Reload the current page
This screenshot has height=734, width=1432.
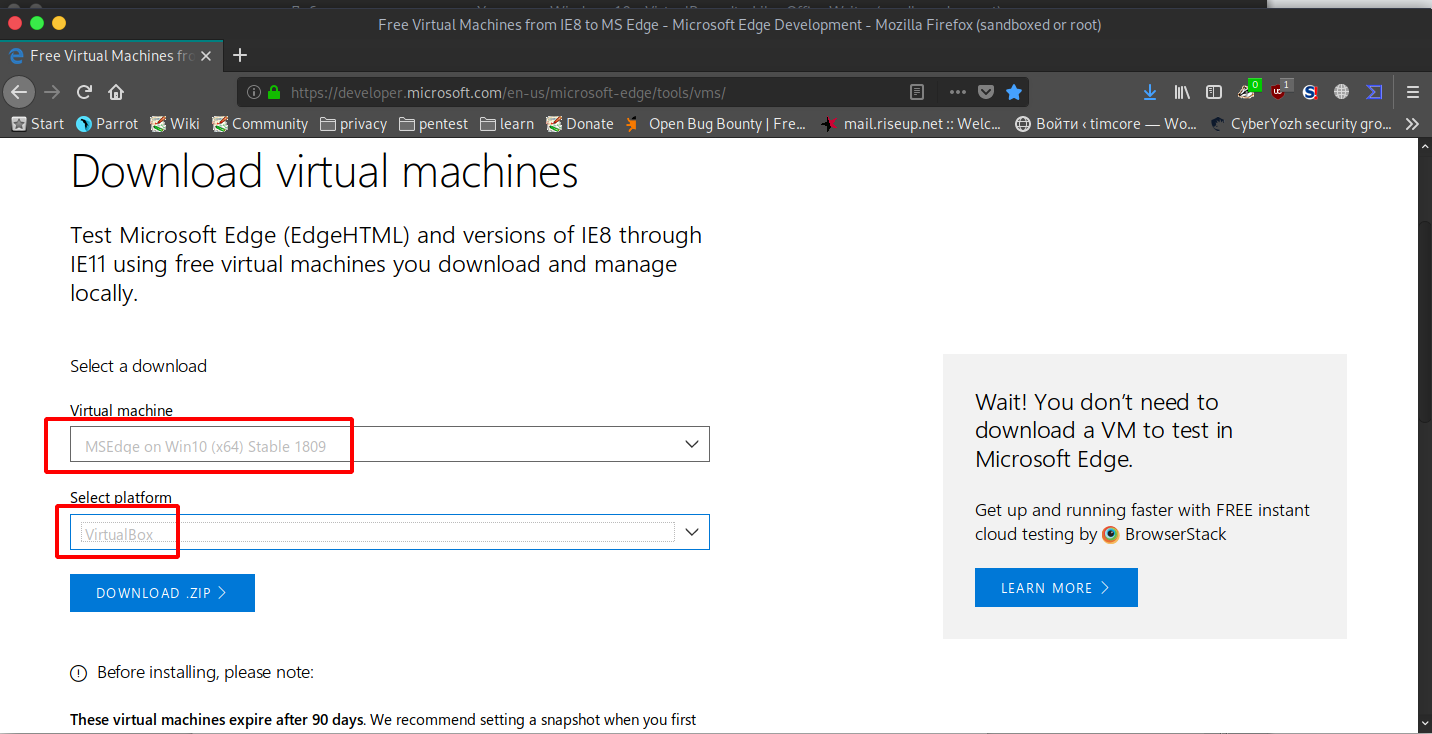click(x=84, y=92)
